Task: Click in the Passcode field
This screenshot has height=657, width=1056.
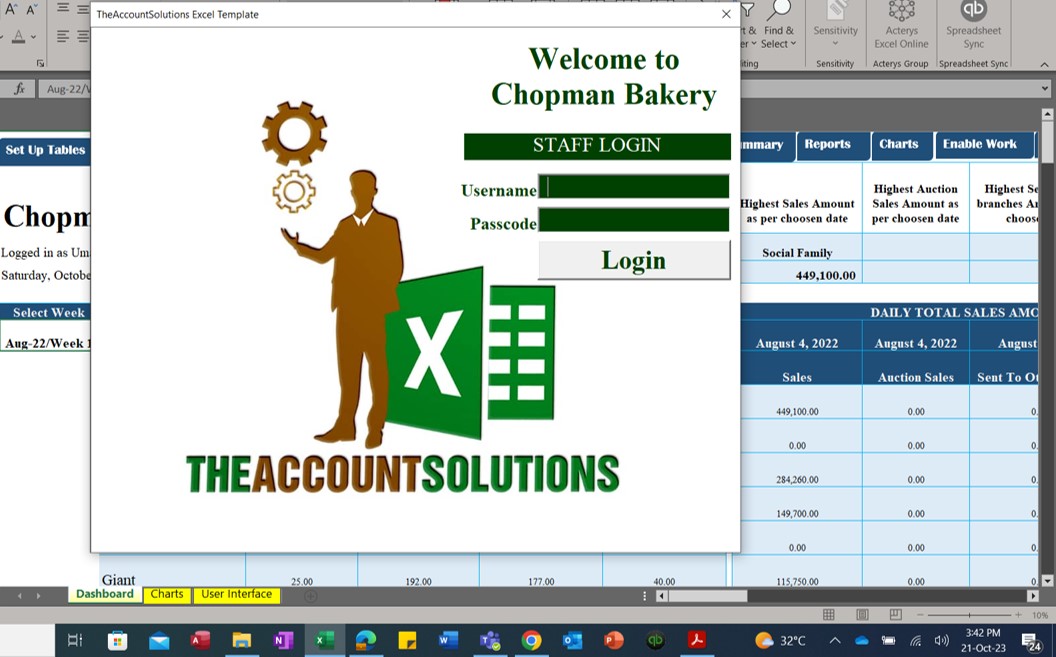Action: tap(633, 219)
